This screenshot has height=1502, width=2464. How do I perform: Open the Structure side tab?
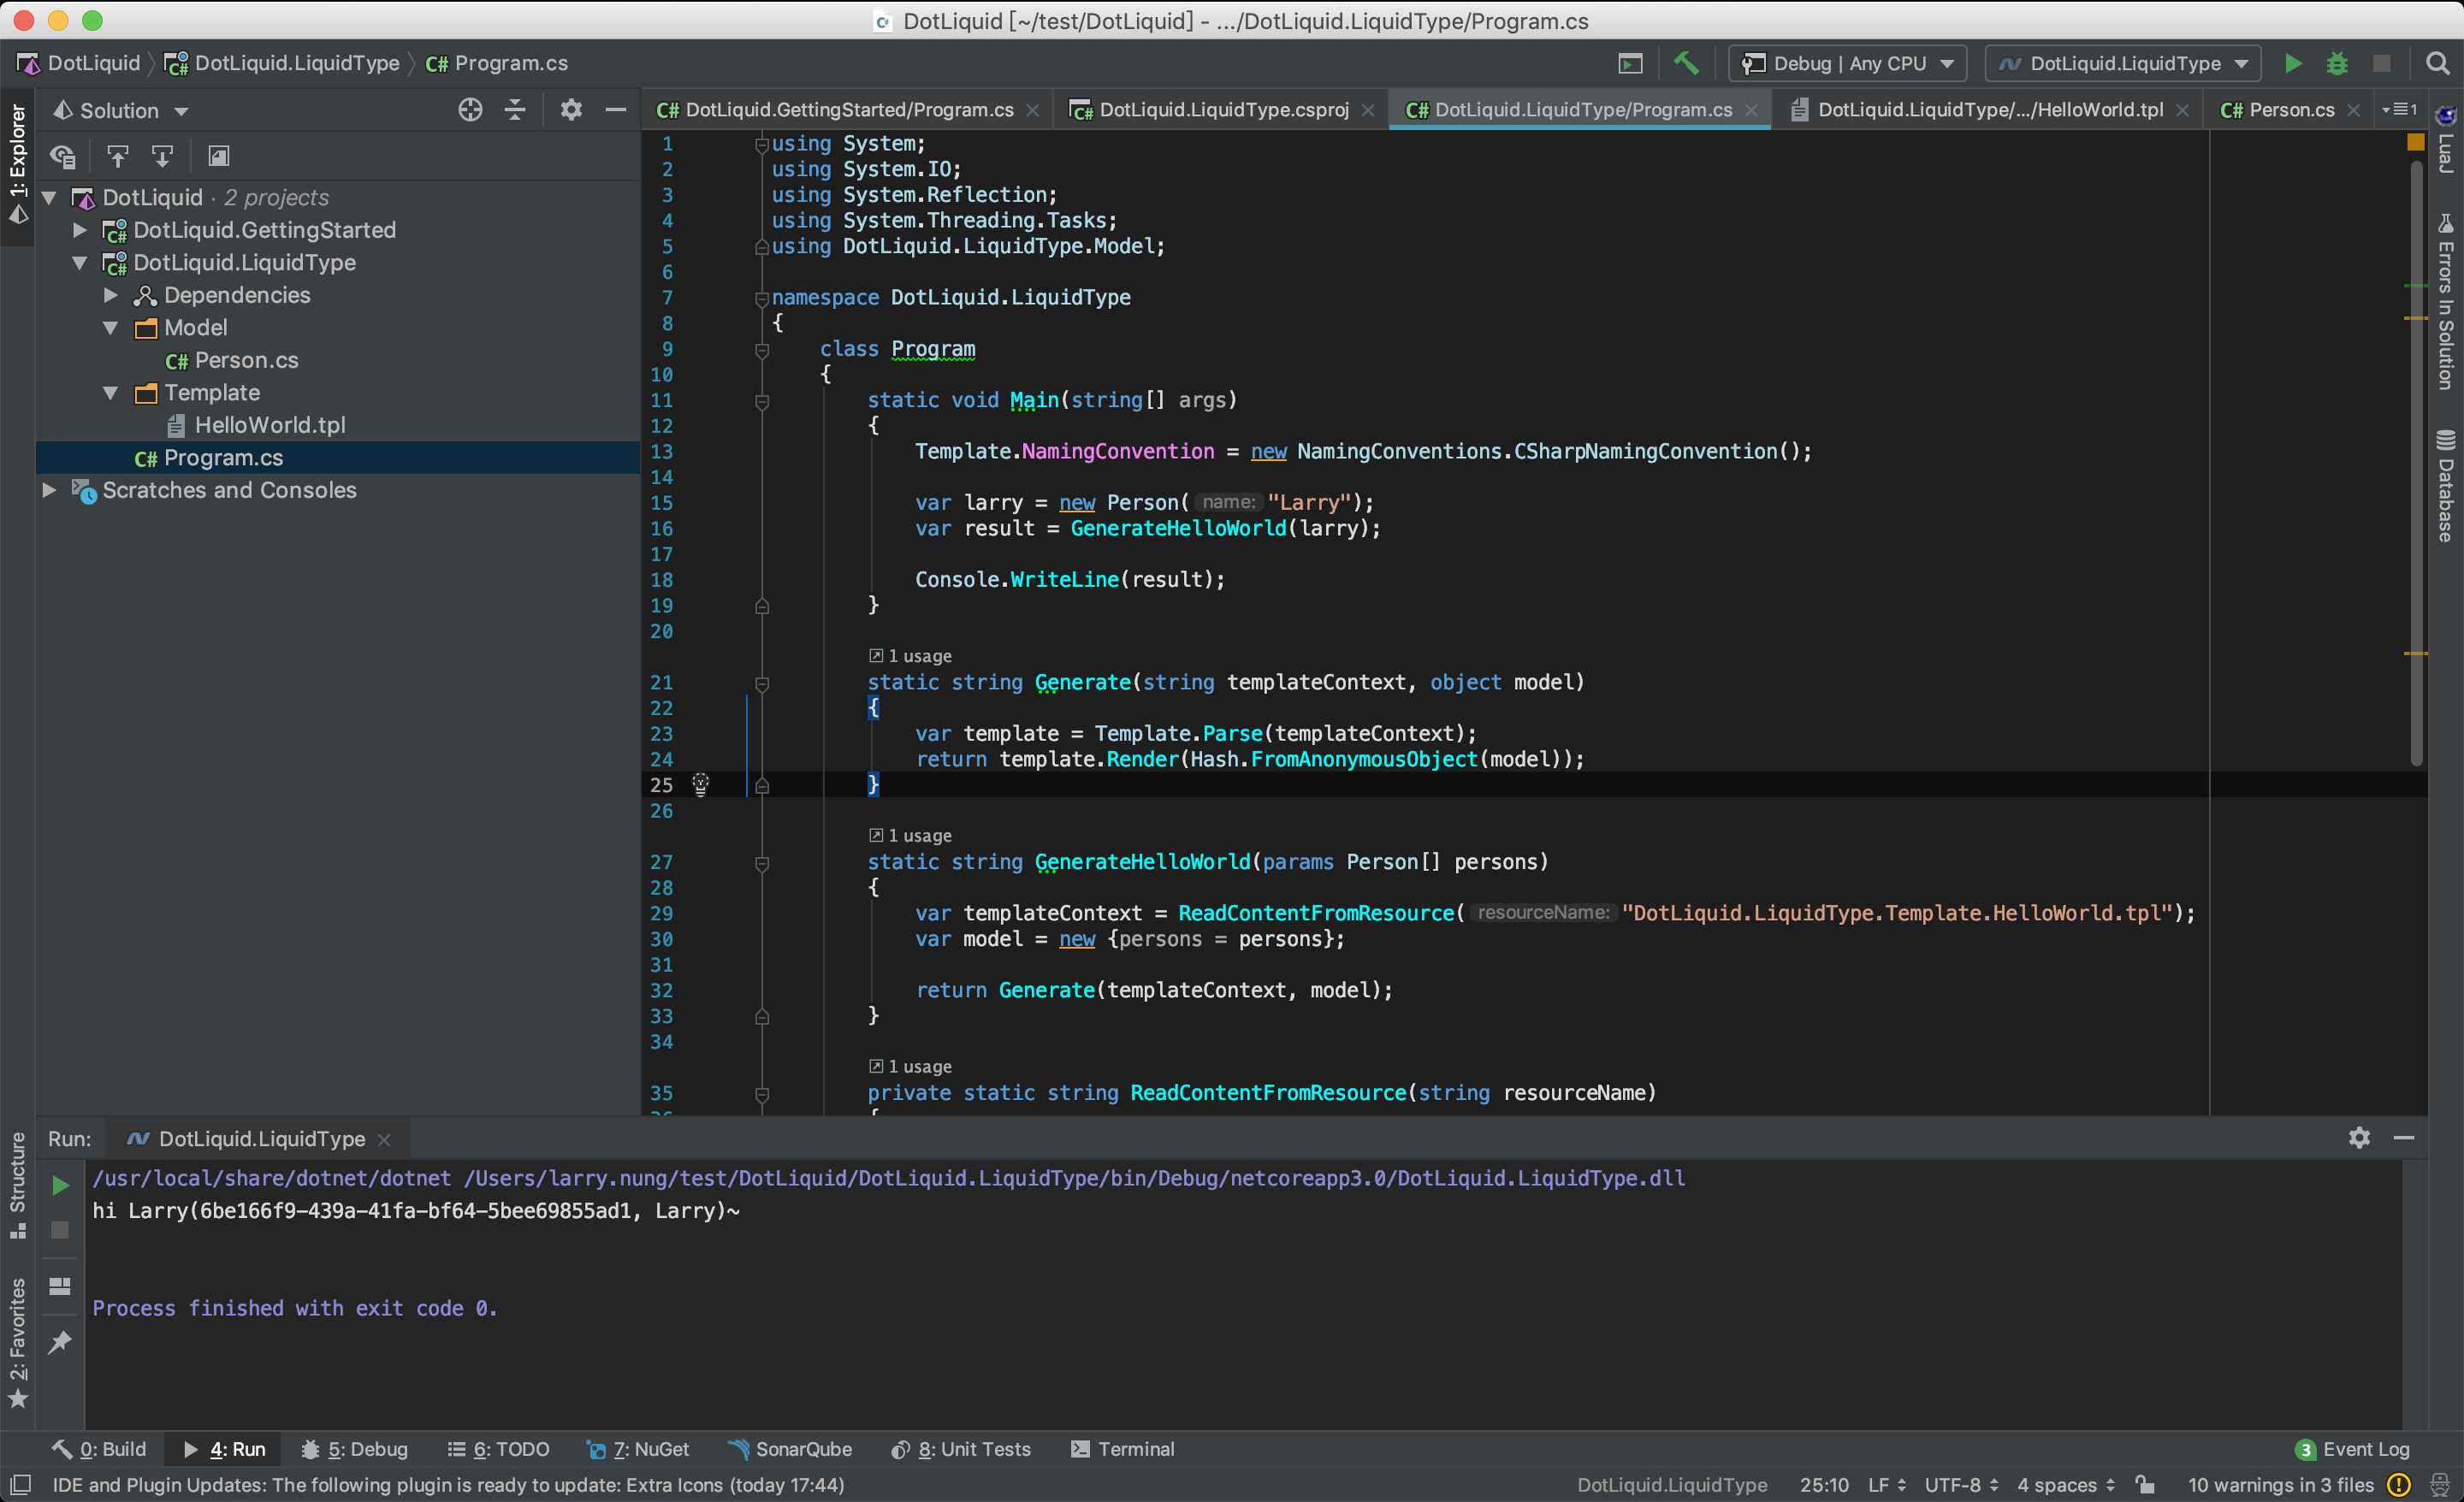[x=17, y=1186]
